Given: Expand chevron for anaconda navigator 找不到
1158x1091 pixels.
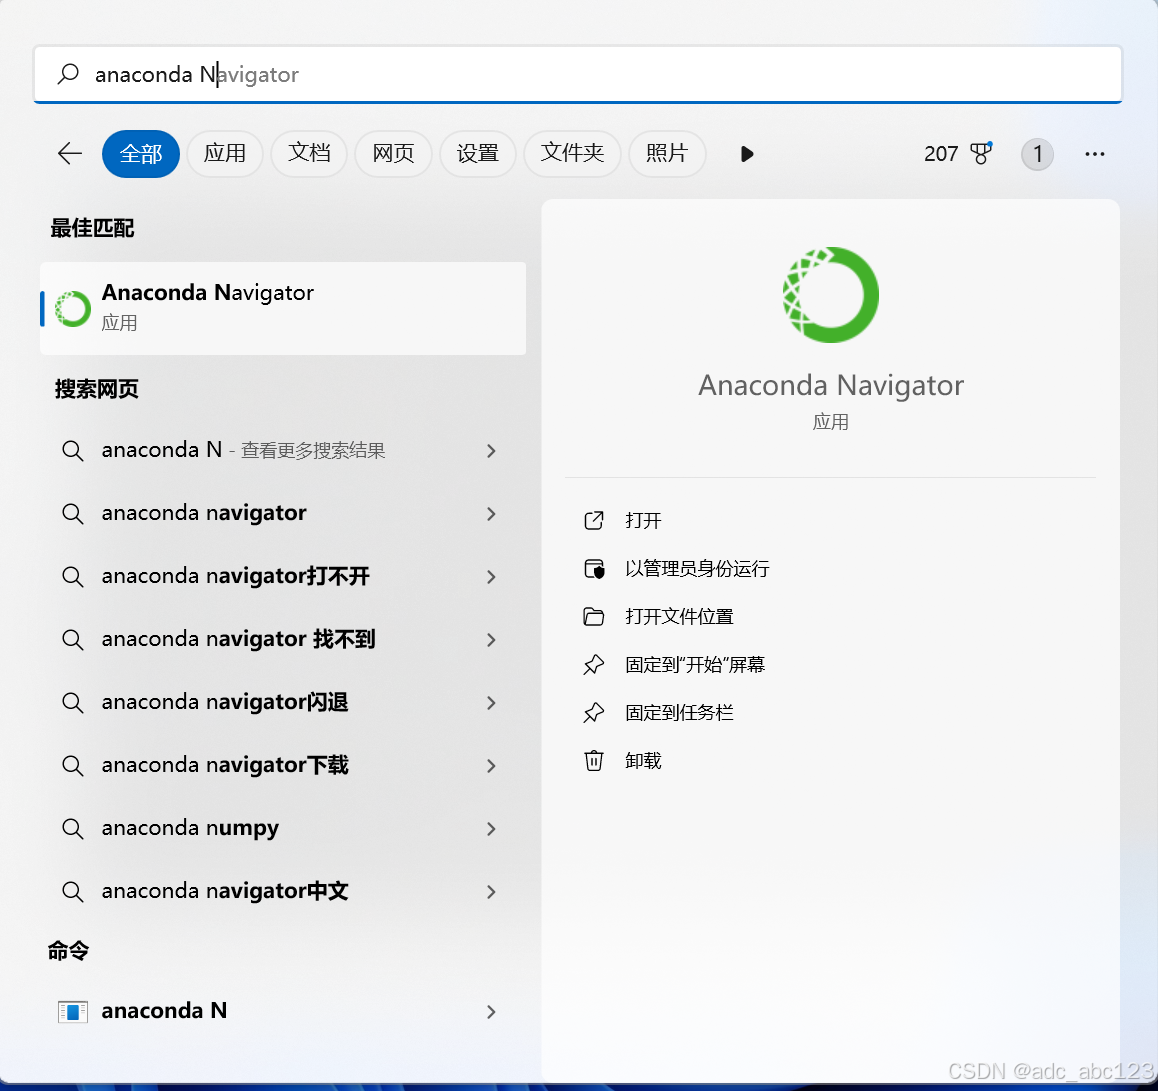Looking at the screenshot, I should pos(491,640).
